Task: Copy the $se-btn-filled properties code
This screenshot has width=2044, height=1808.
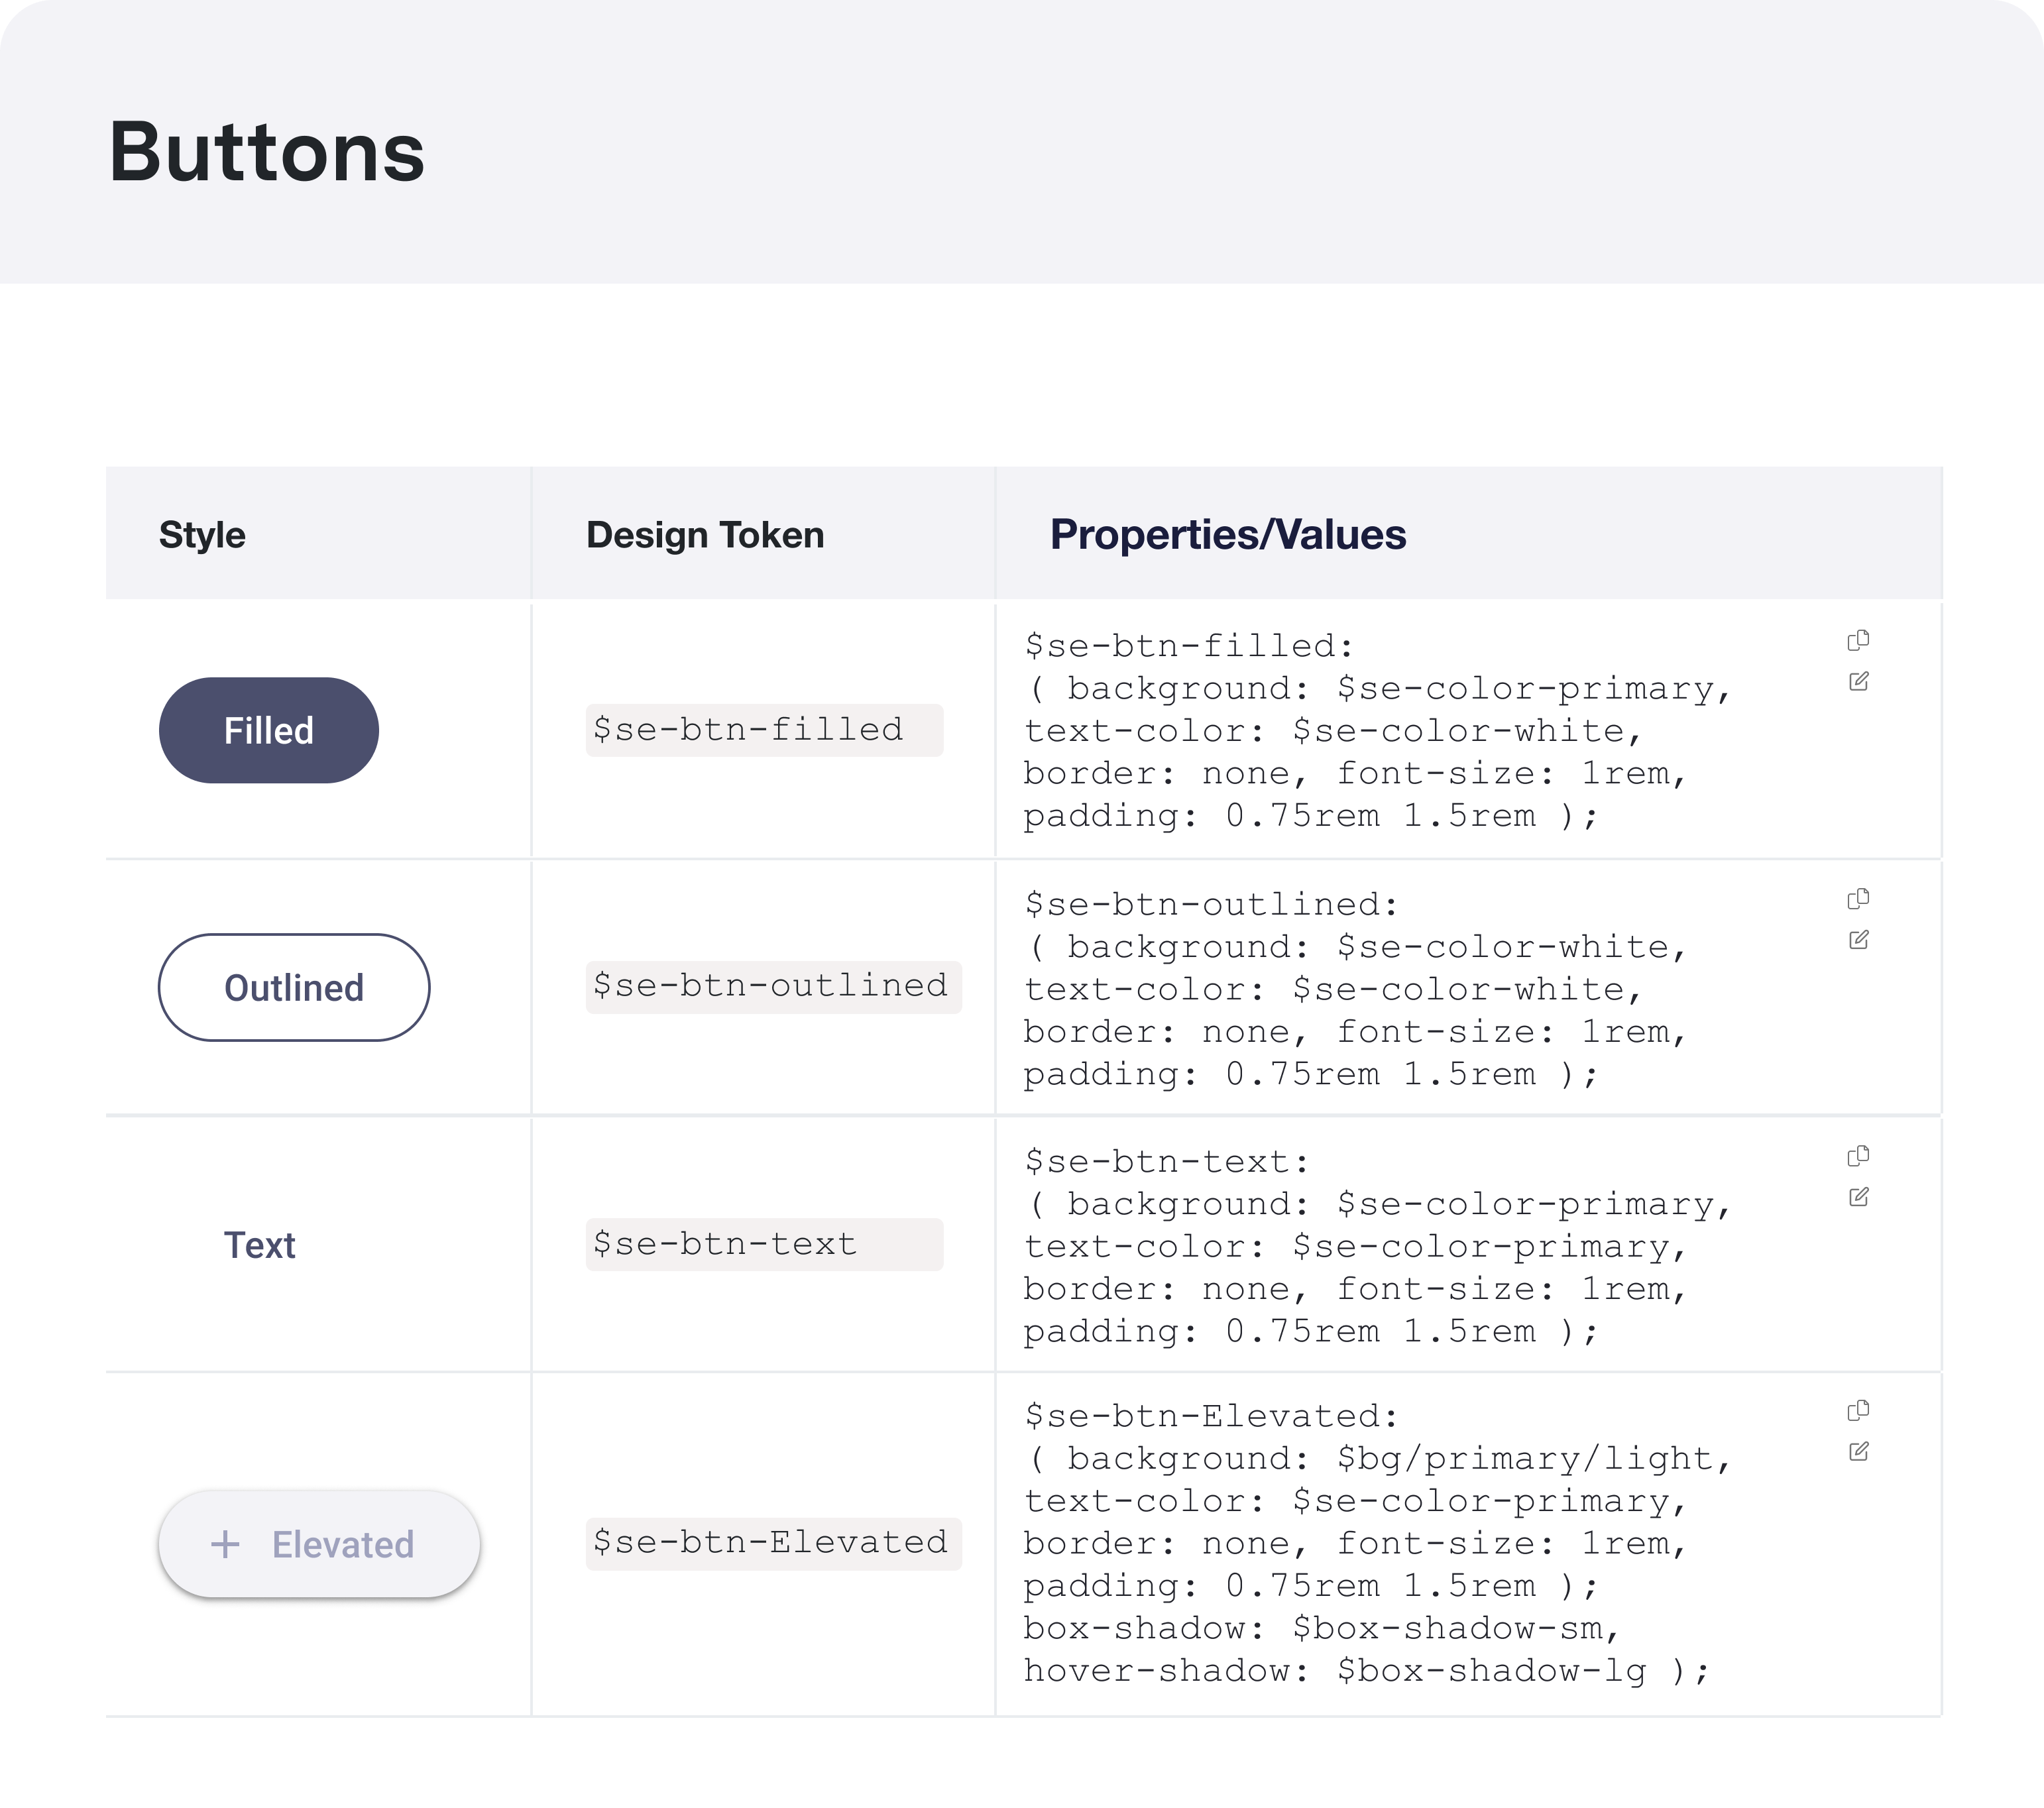Action: pyautogui.click(x=1858, y=640)
